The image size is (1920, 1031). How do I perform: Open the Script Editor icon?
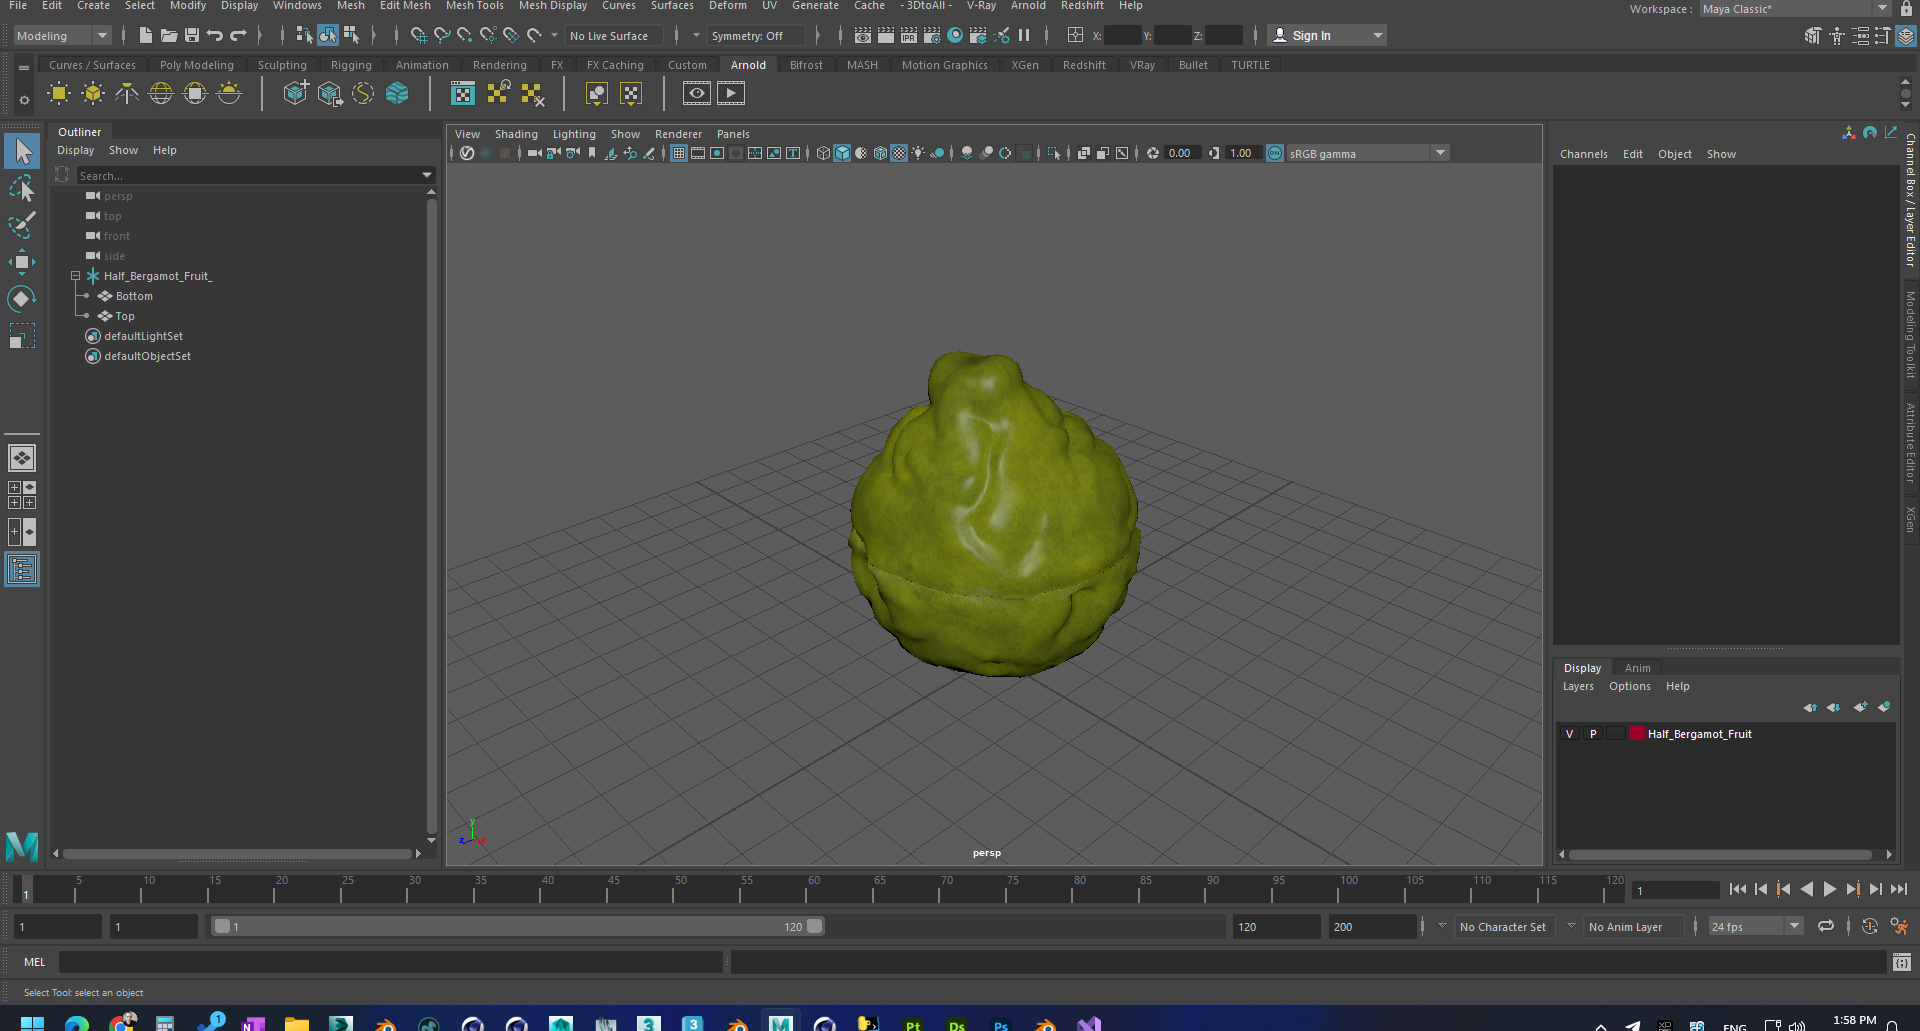tap(1902, 962)
